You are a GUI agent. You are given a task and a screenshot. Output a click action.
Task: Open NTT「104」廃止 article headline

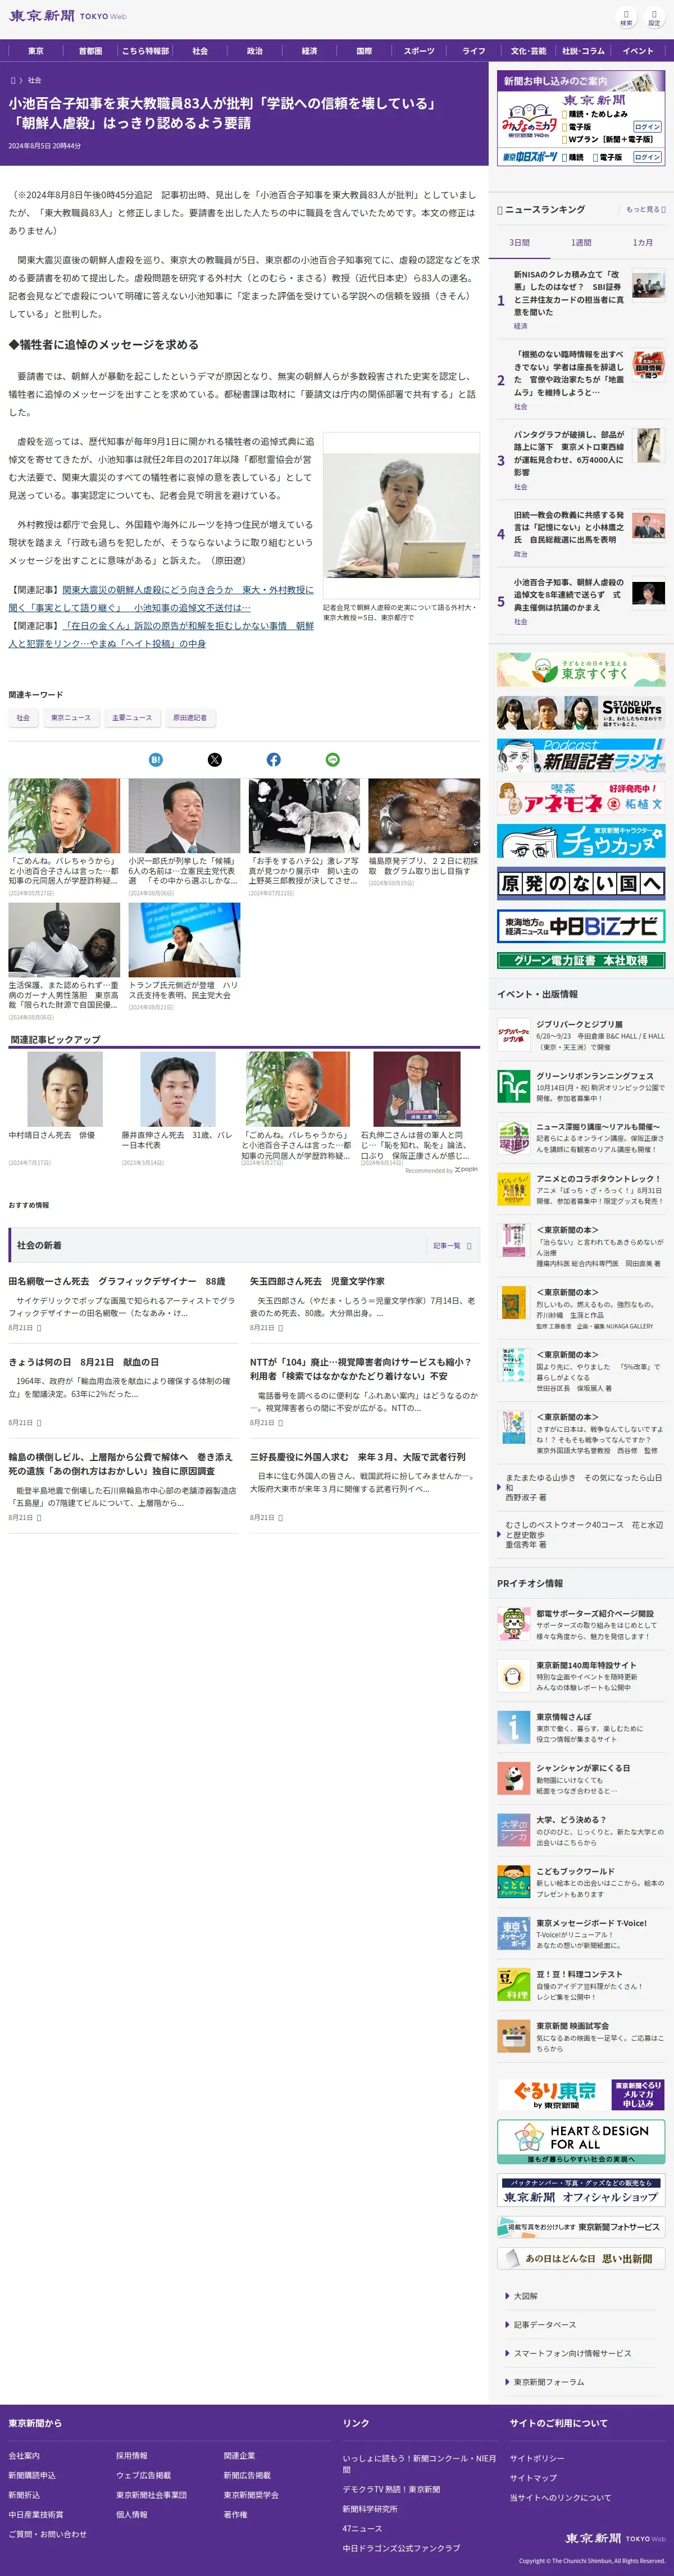point(360,1369)
